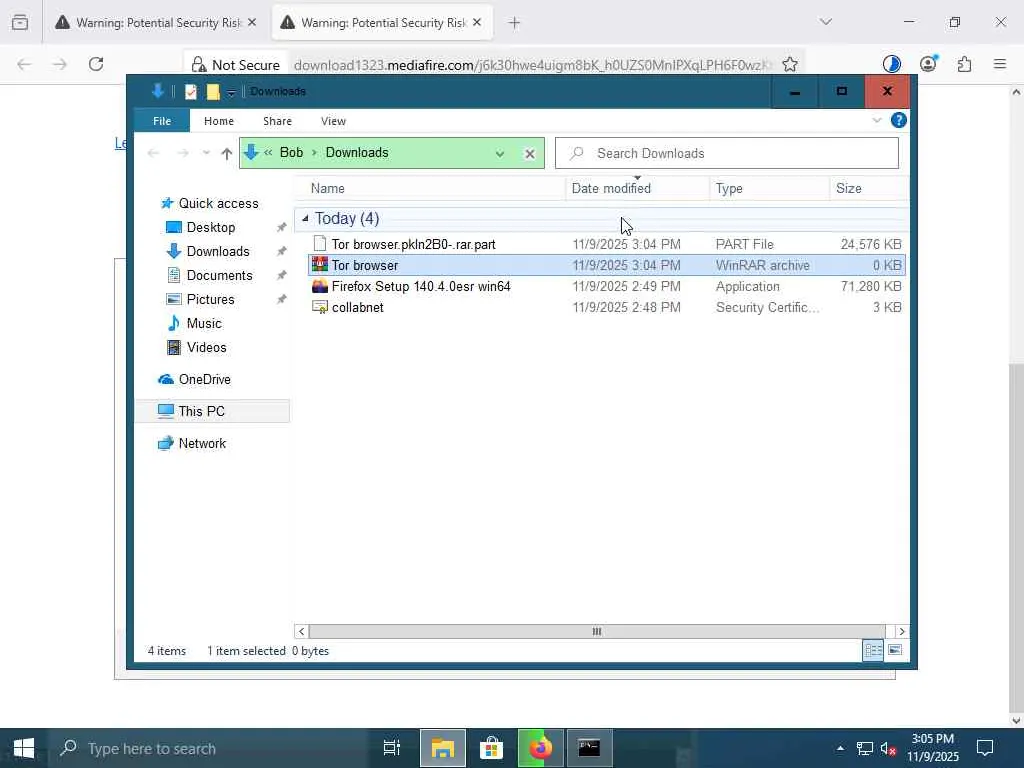Switch to Large icons view layout button
The image size is (1024, 768).
coord(895,650)
